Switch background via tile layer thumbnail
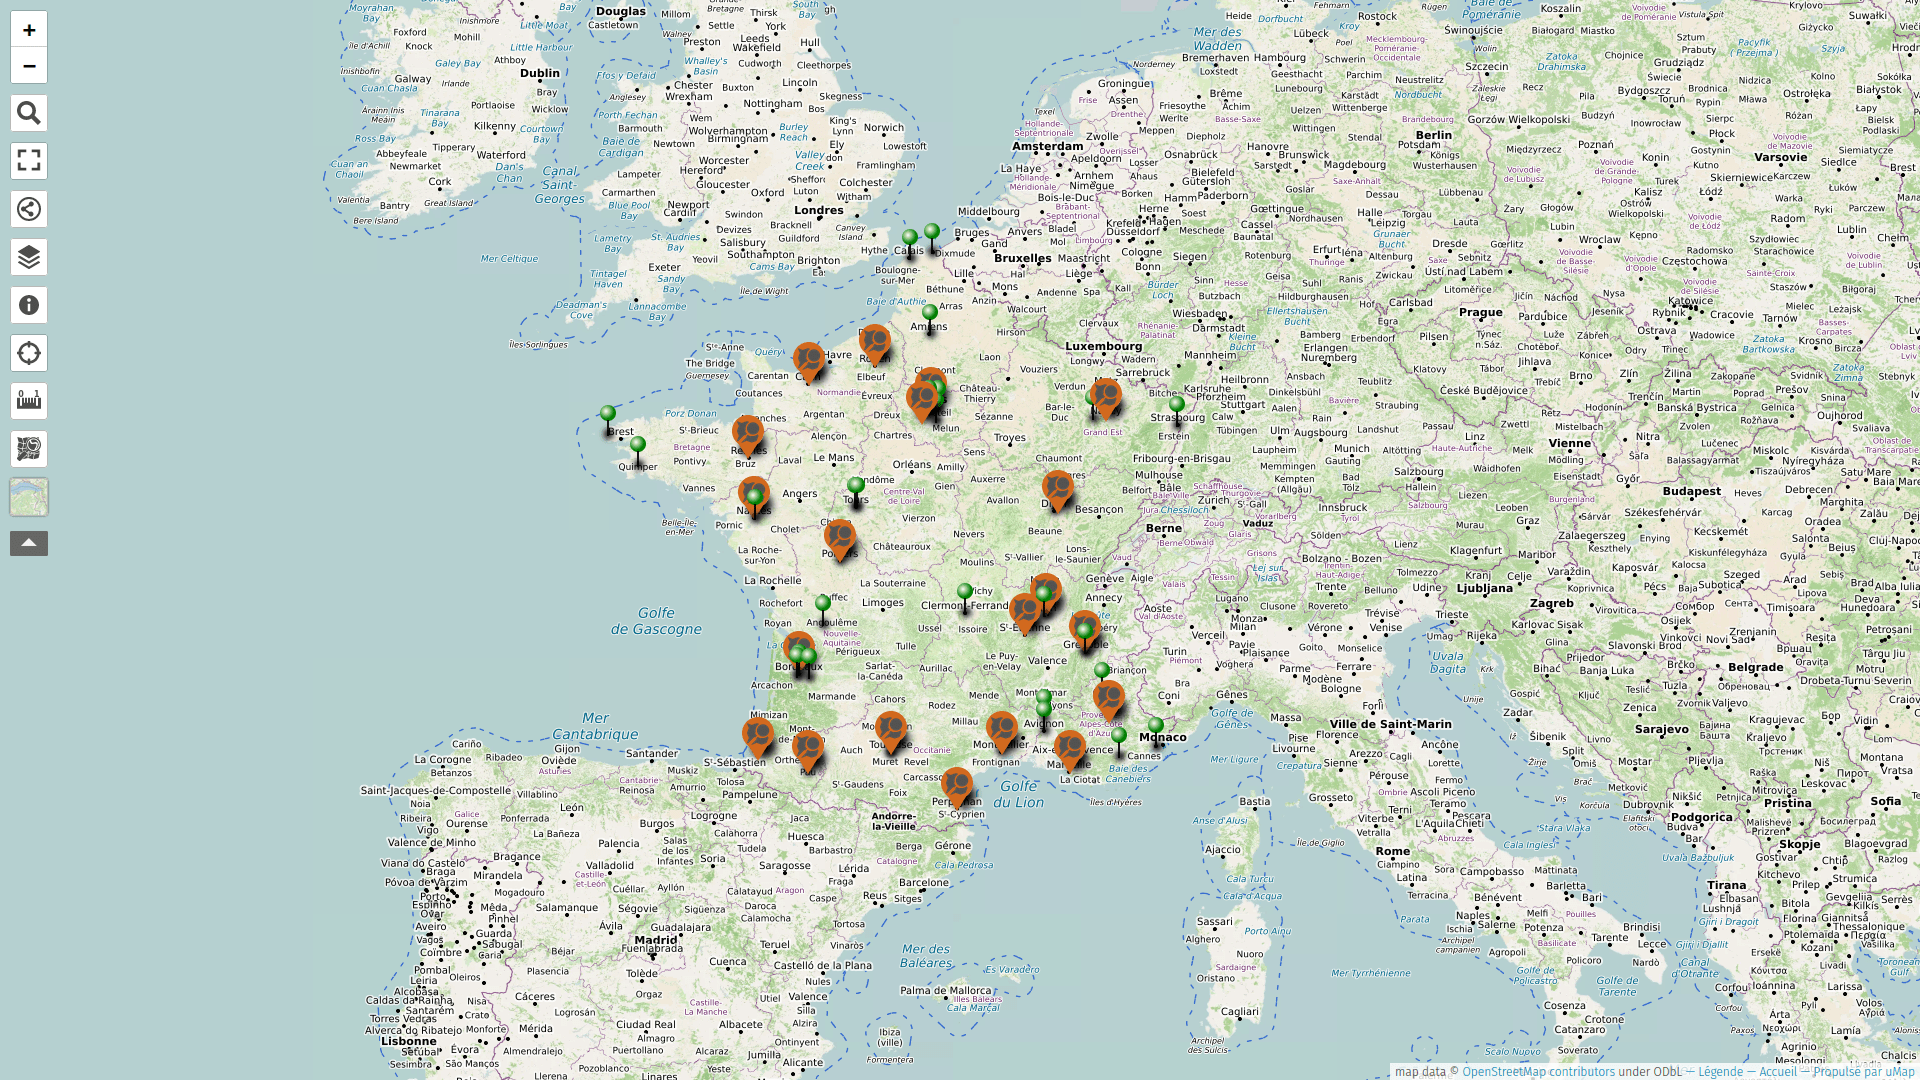The image size is (1920, 1080). tap(29, 497)
